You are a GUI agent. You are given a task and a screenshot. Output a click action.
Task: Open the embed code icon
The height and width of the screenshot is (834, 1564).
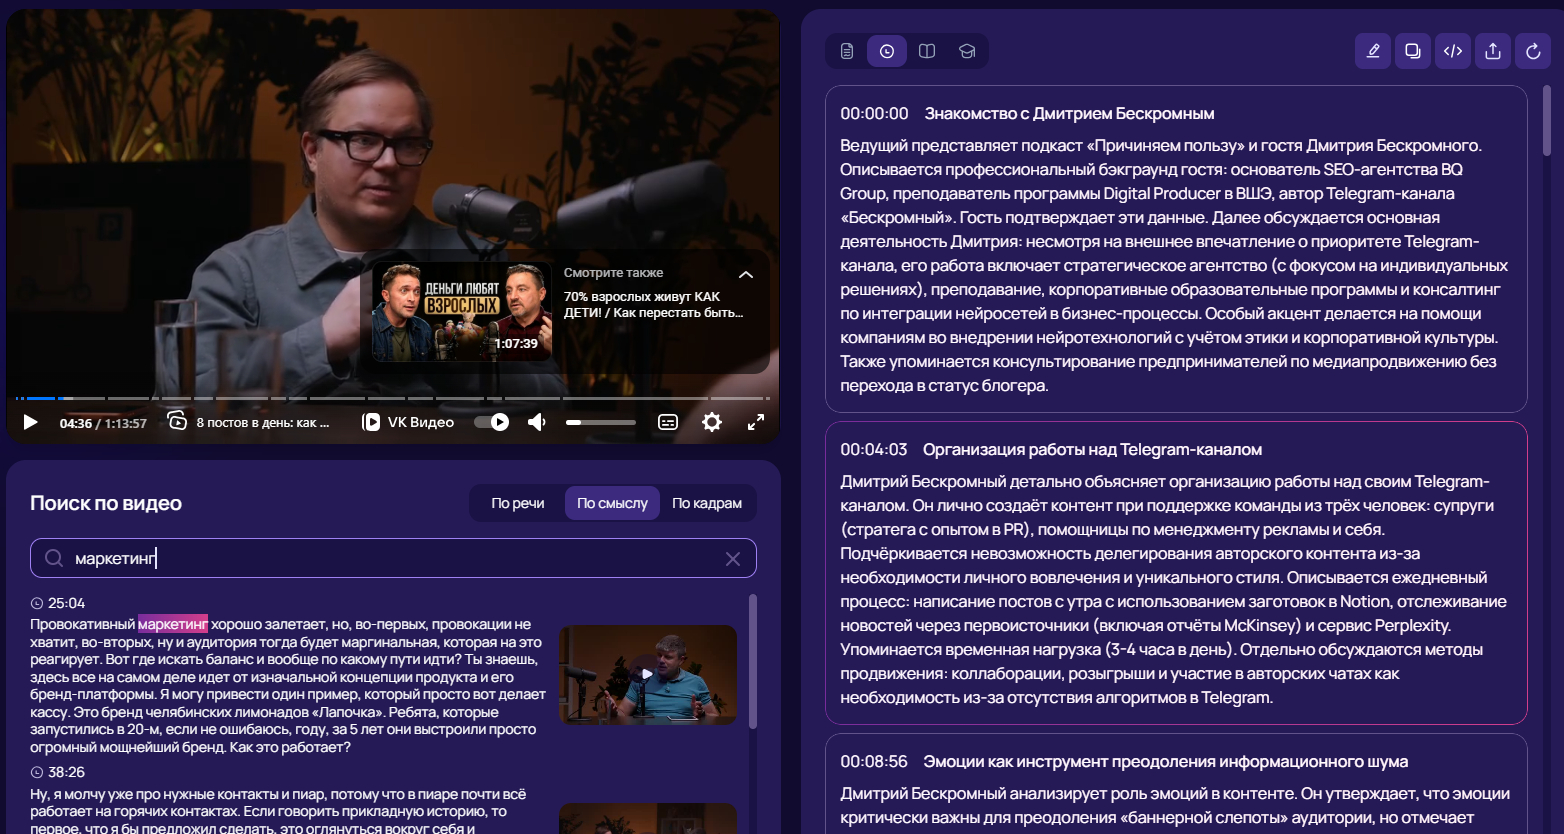coord(1453,51)
